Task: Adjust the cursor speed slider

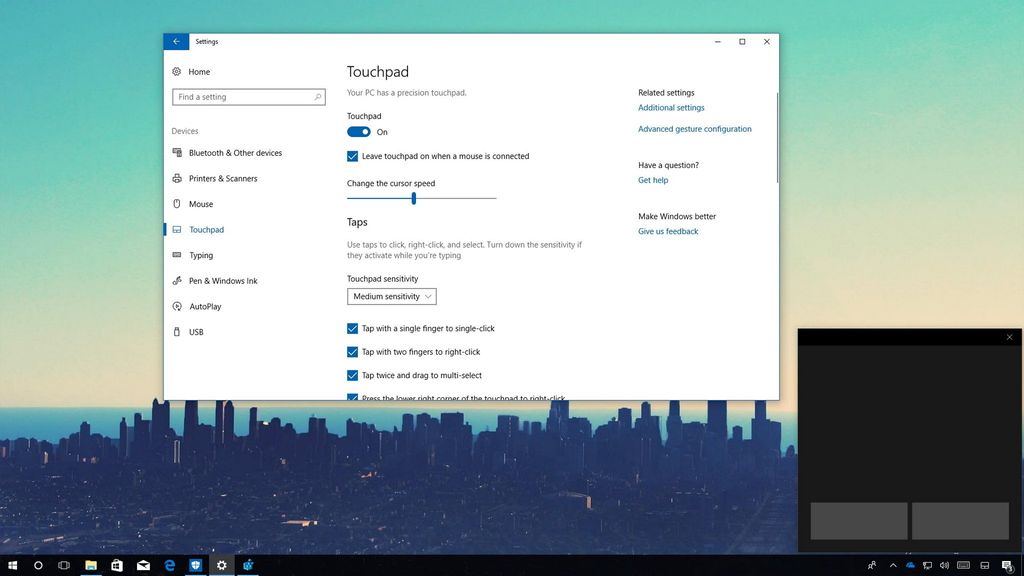Action: click(413, 198)
